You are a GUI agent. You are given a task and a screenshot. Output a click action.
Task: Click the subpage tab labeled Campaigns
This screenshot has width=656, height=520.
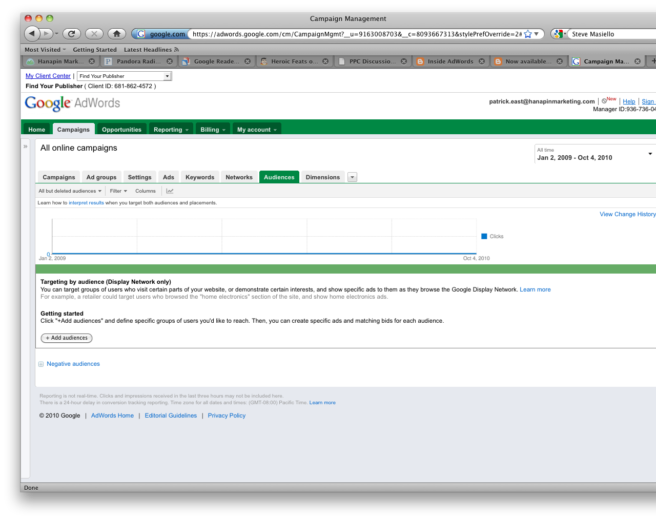point(59,177)
